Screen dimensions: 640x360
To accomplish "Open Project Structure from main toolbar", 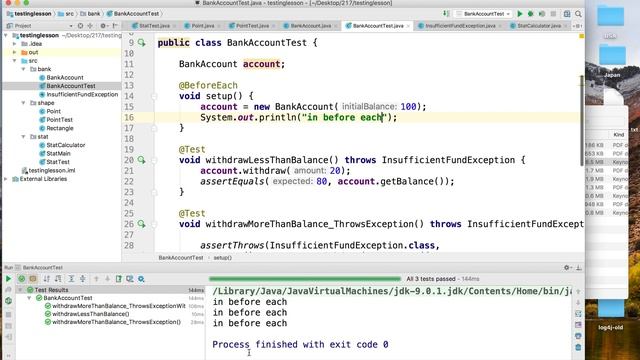I will (x=567, y=14).
